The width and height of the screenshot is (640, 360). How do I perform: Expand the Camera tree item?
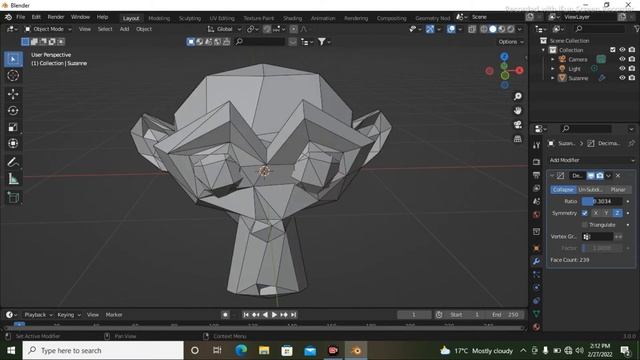(553, 59)
